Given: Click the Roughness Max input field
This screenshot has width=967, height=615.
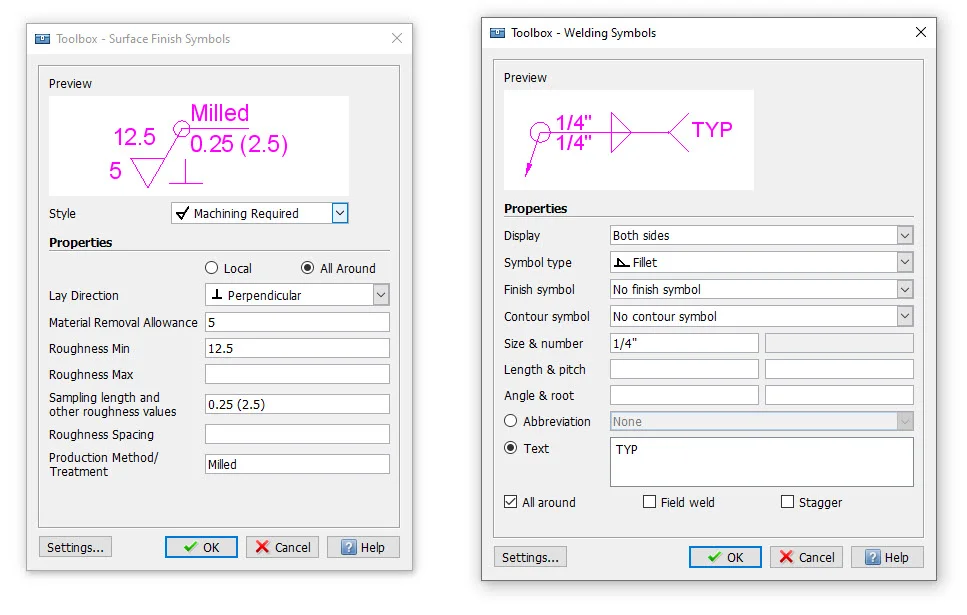Looking at the screenshot, I should pos(297,374).
